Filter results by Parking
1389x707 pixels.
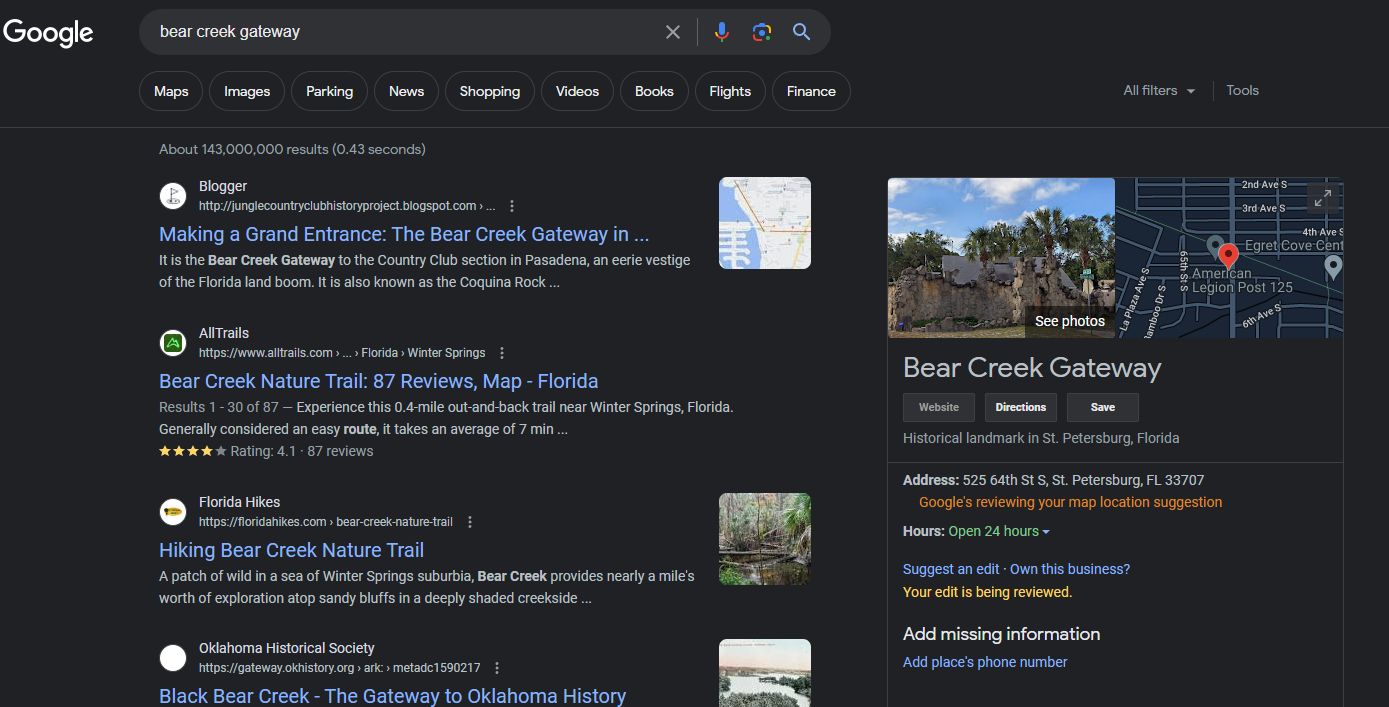click(329, 91)
